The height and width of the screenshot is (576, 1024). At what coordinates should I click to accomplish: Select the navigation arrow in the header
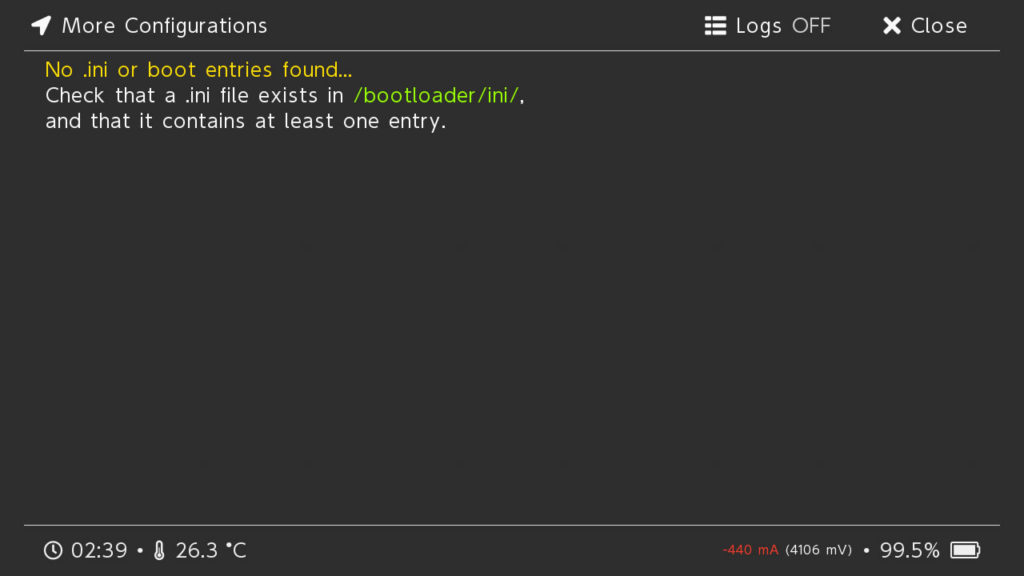pyautogui.click(x=40, y=25)
